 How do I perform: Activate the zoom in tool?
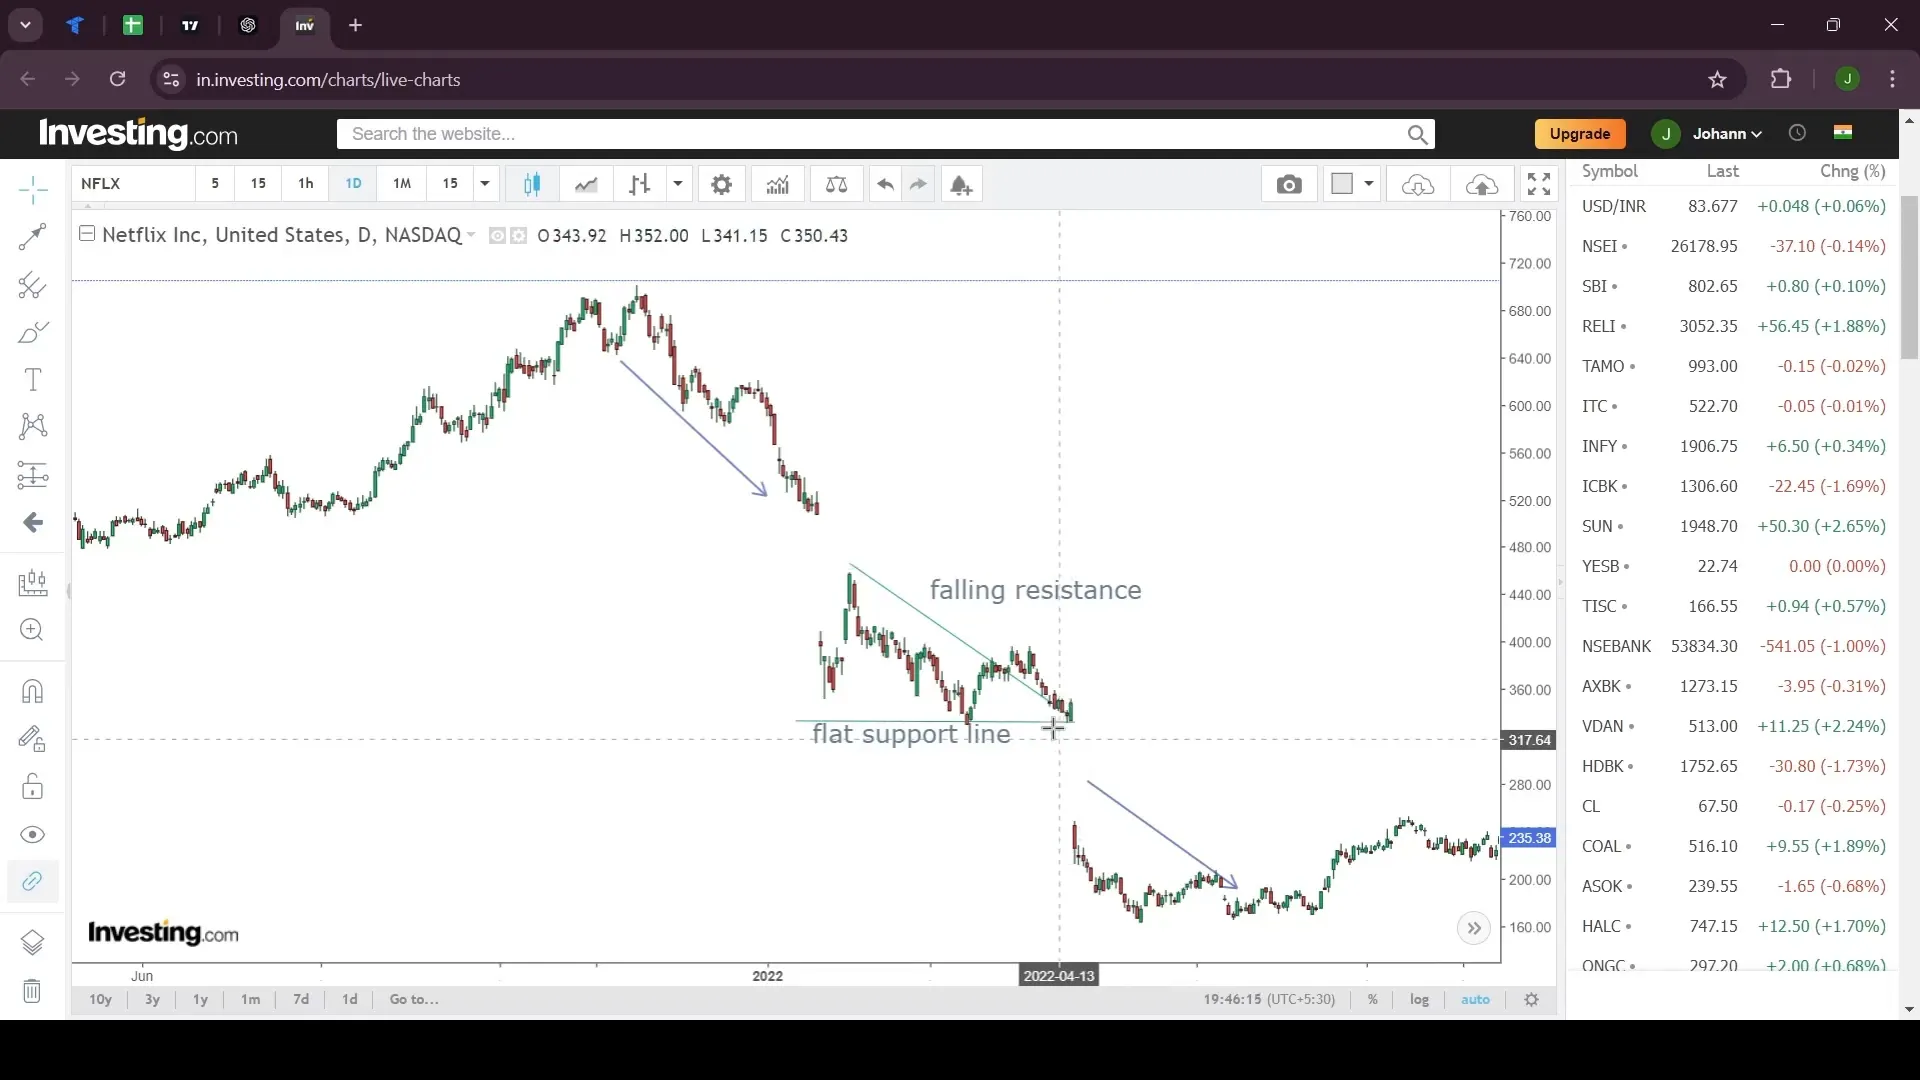[x=33, y=630]
